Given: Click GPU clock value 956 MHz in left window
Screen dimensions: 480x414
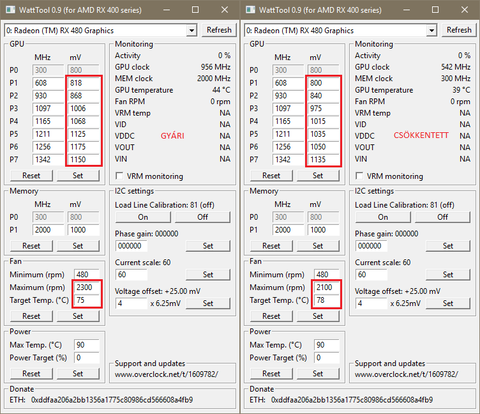Looking at the screenshot, I should pos(215,67).
